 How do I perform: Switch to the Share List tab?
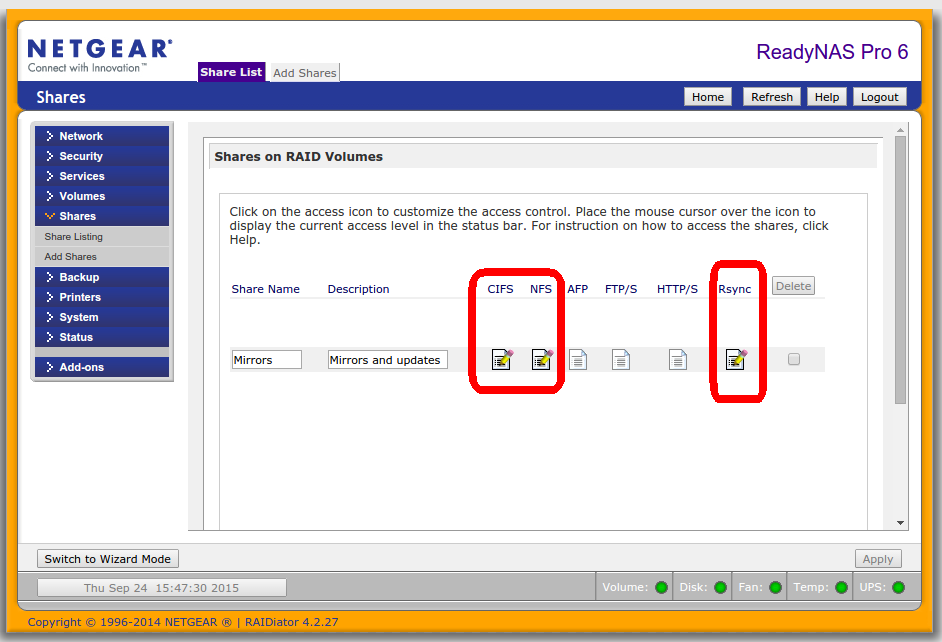pyautogui.click(x=231, y=72)
